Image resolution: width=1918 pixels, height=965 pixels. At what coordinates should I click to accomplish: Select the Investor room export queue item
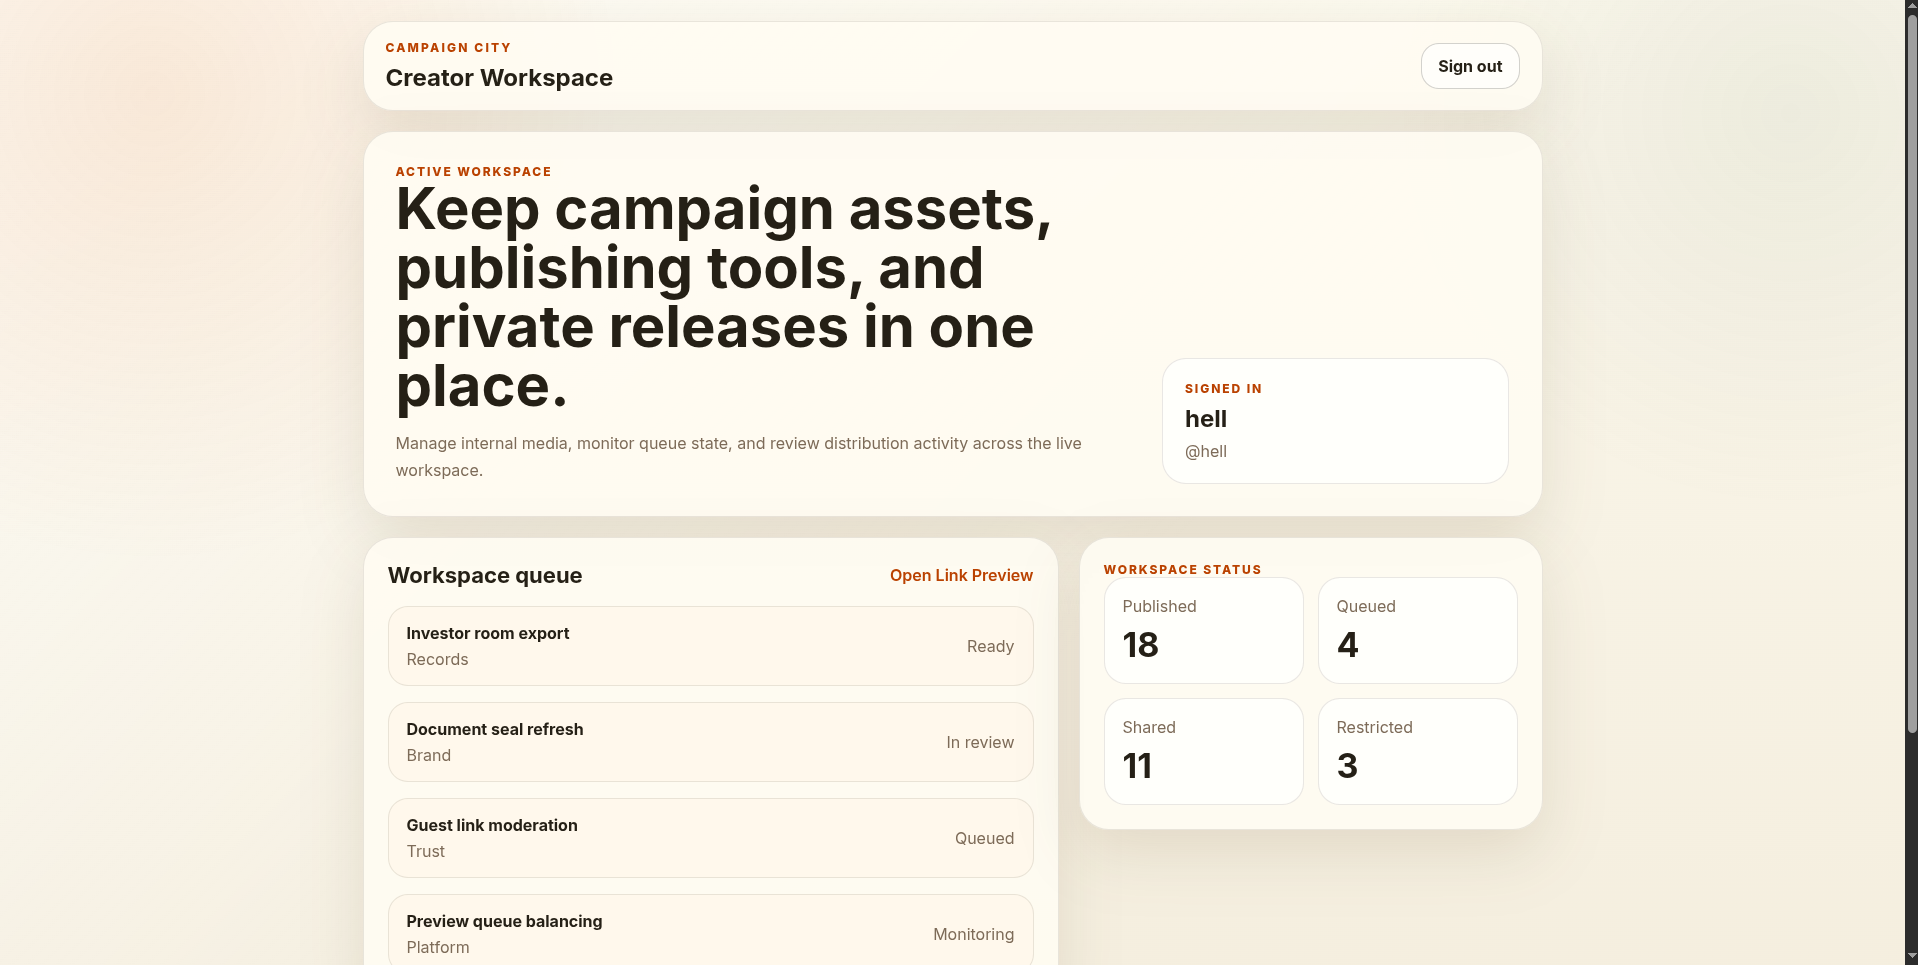(710, 646)
